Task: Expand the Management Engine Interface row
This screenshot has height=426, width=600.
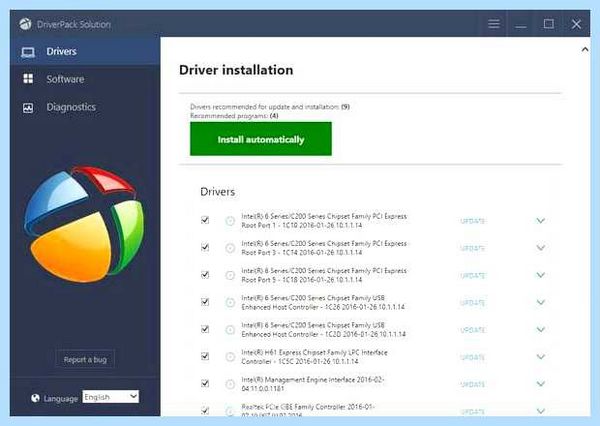Action: pos(540,384)
